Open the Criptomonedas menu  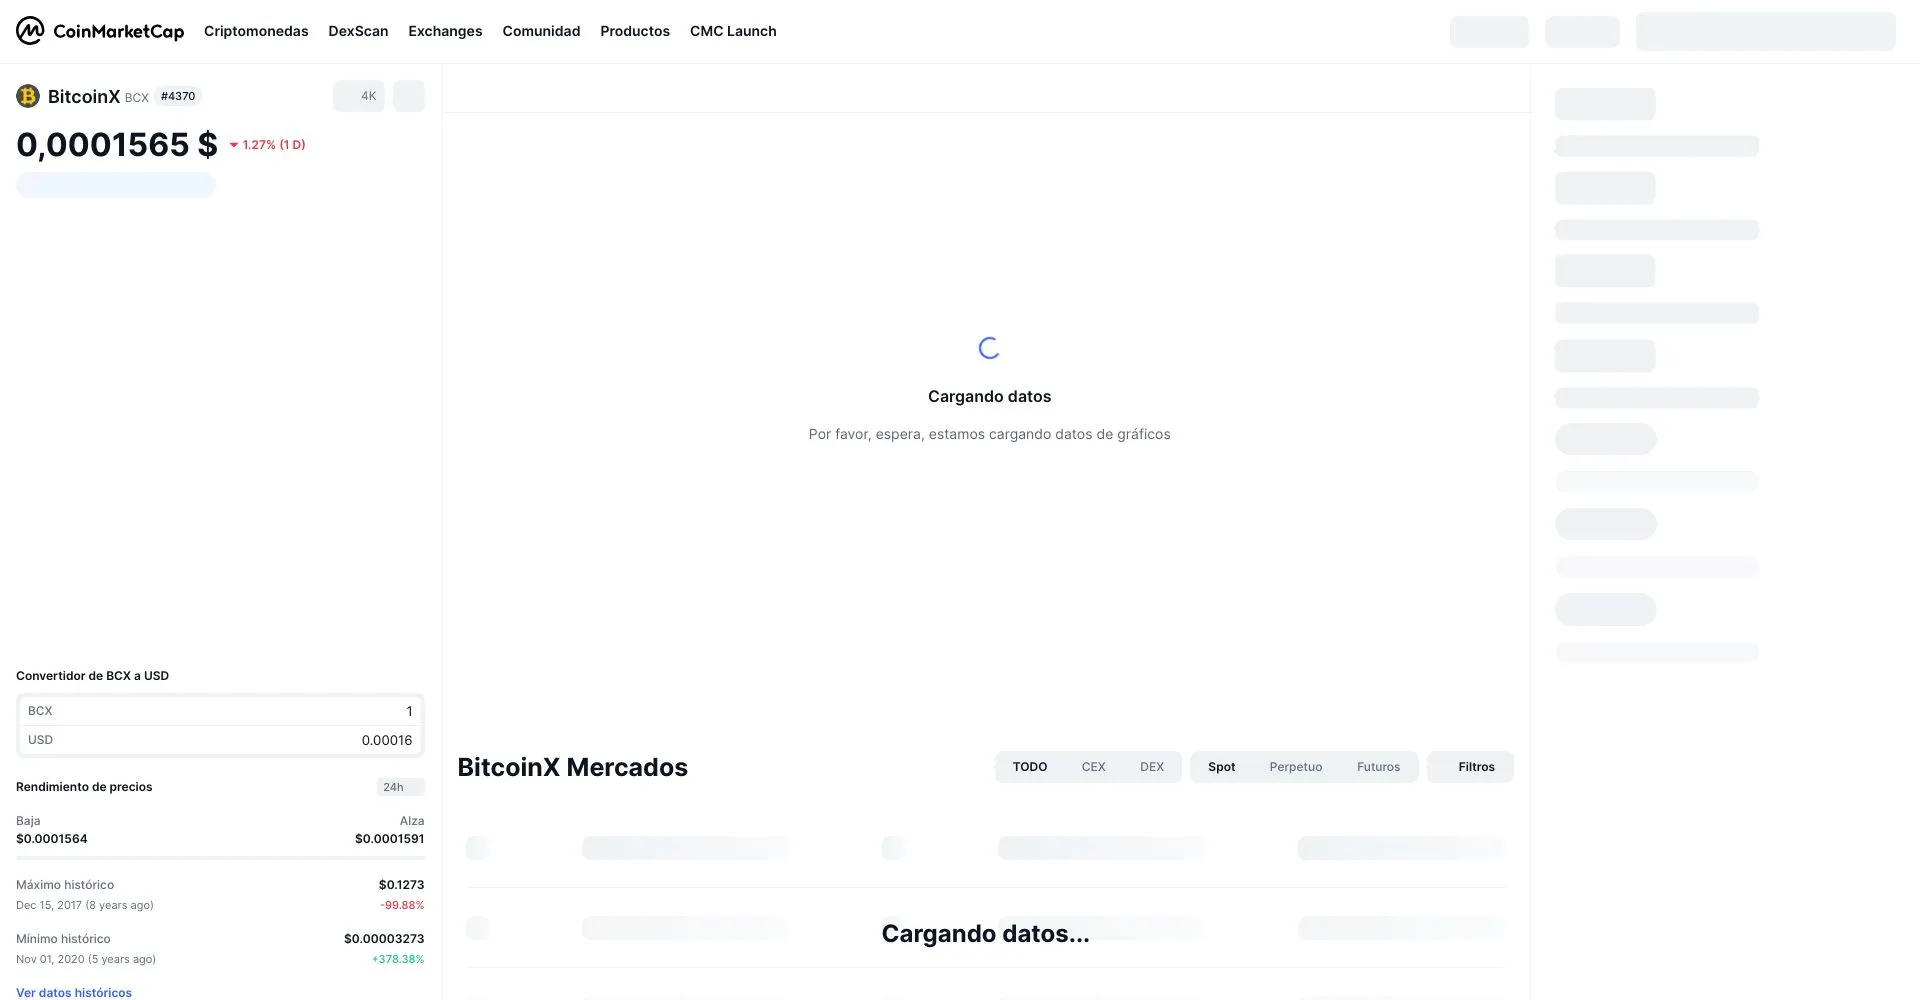point(256,31)
